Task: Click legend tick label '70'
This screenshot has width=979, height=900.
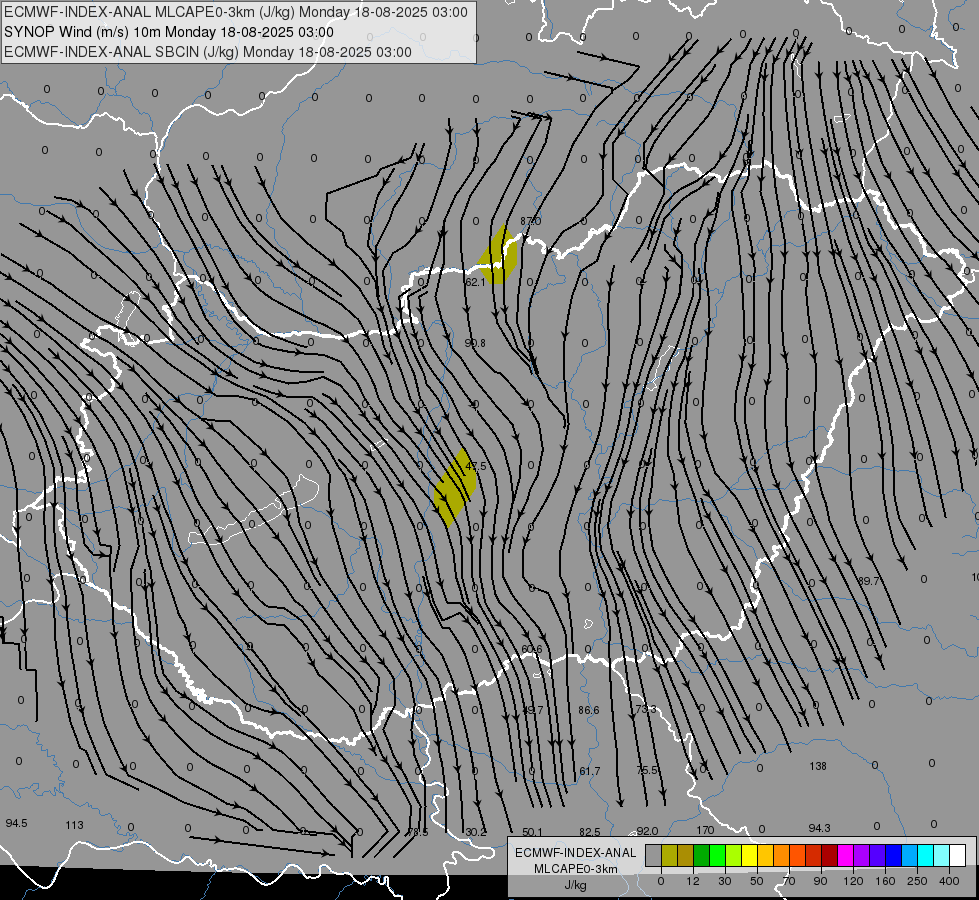Action: click(789, 881)
